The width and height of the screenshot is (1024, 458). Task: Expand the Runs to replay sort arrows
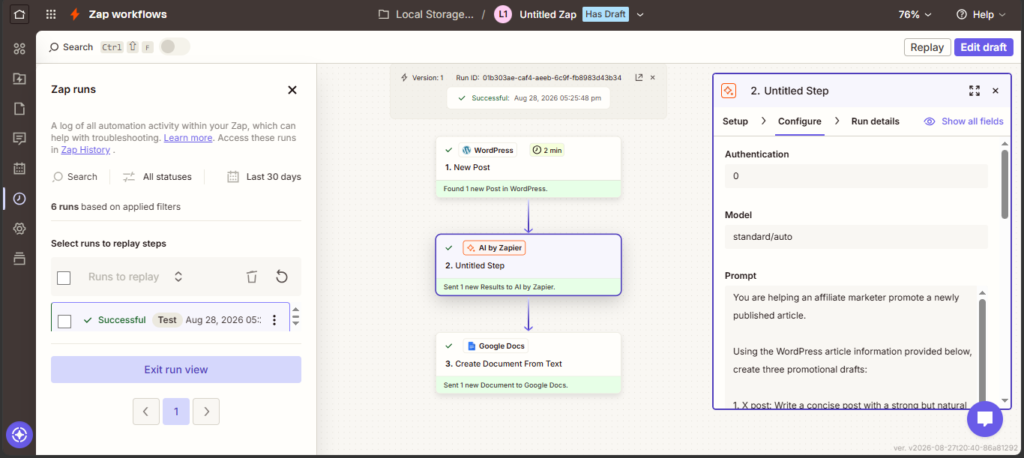(x=178, y=277)
